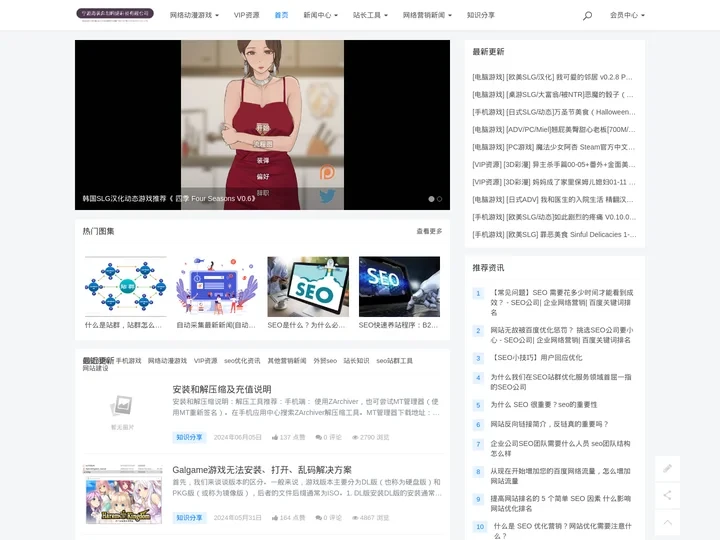
Task: Open the SEO是什么 gallery thumbnail
Action: 308,286
